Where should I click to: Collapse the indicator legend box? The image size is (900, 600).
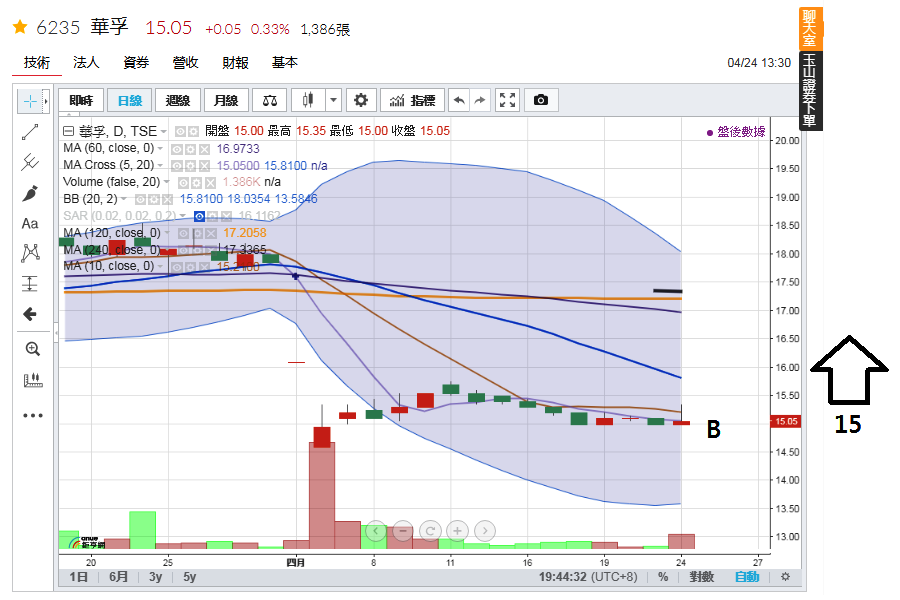tap(68, 131)
